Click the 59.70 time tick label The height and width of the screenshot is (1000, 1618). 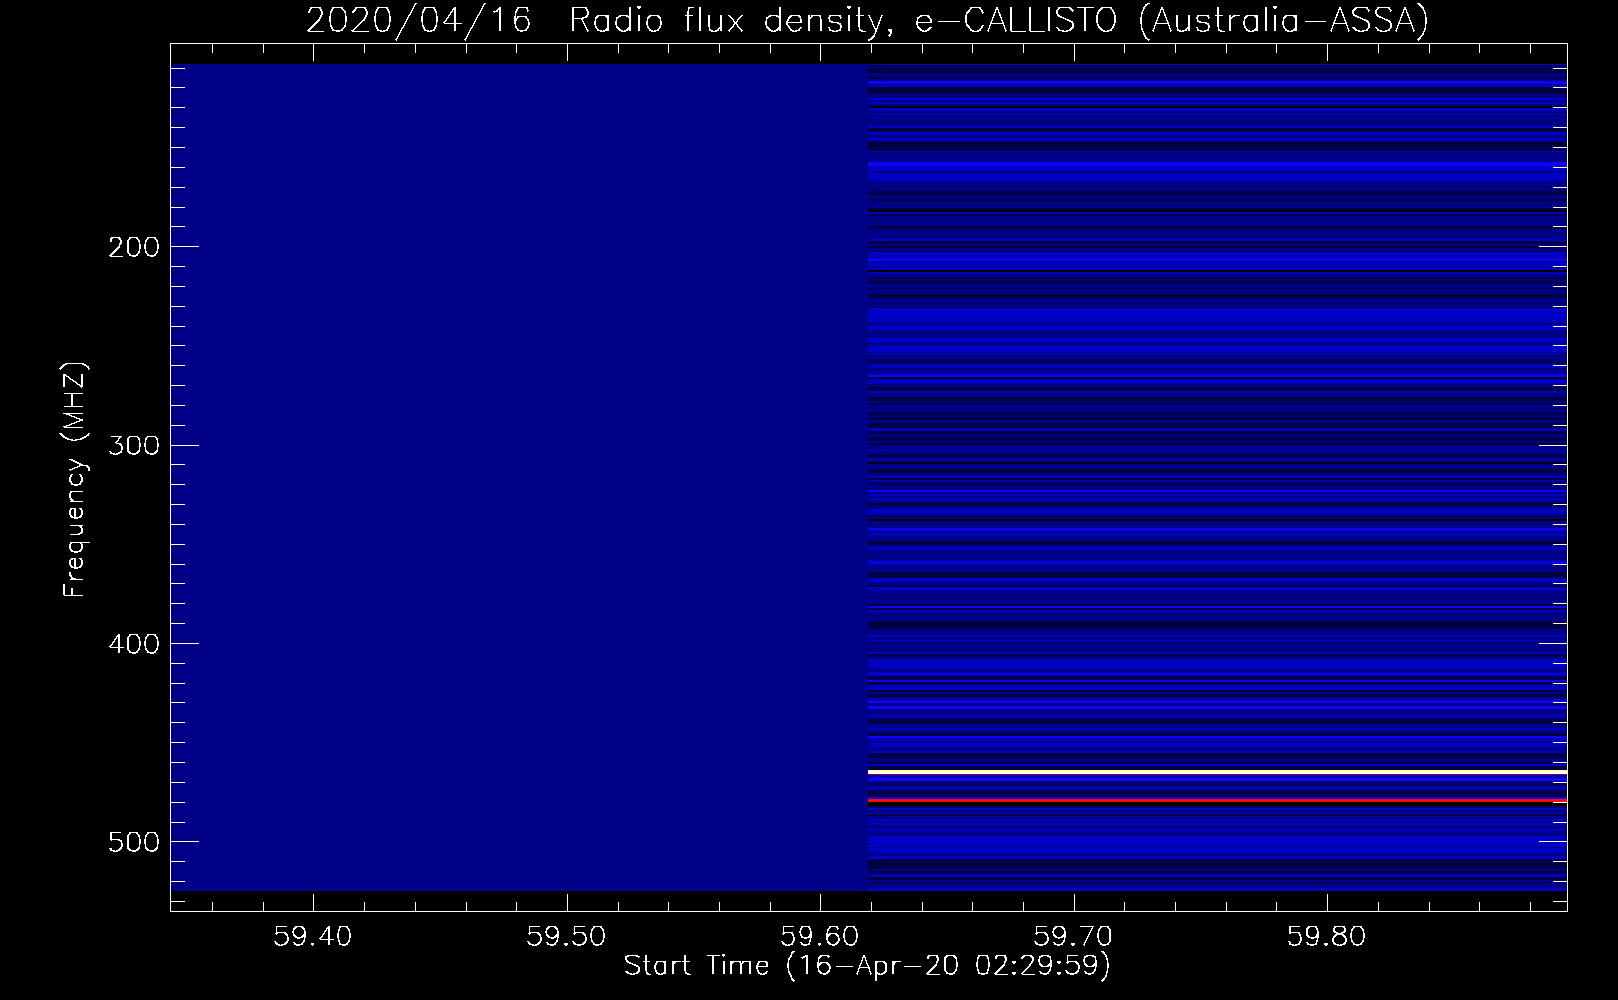(x=1074, y=936)
